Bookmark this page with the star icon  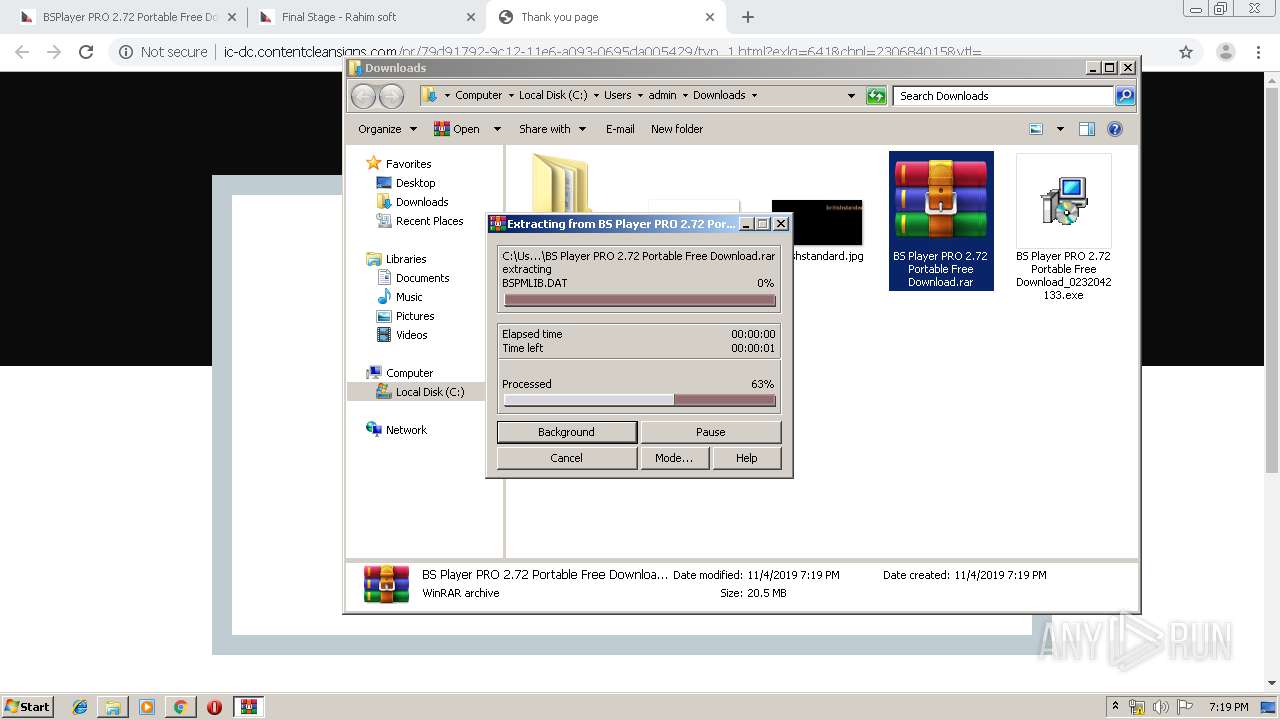tap(1186, 52)
